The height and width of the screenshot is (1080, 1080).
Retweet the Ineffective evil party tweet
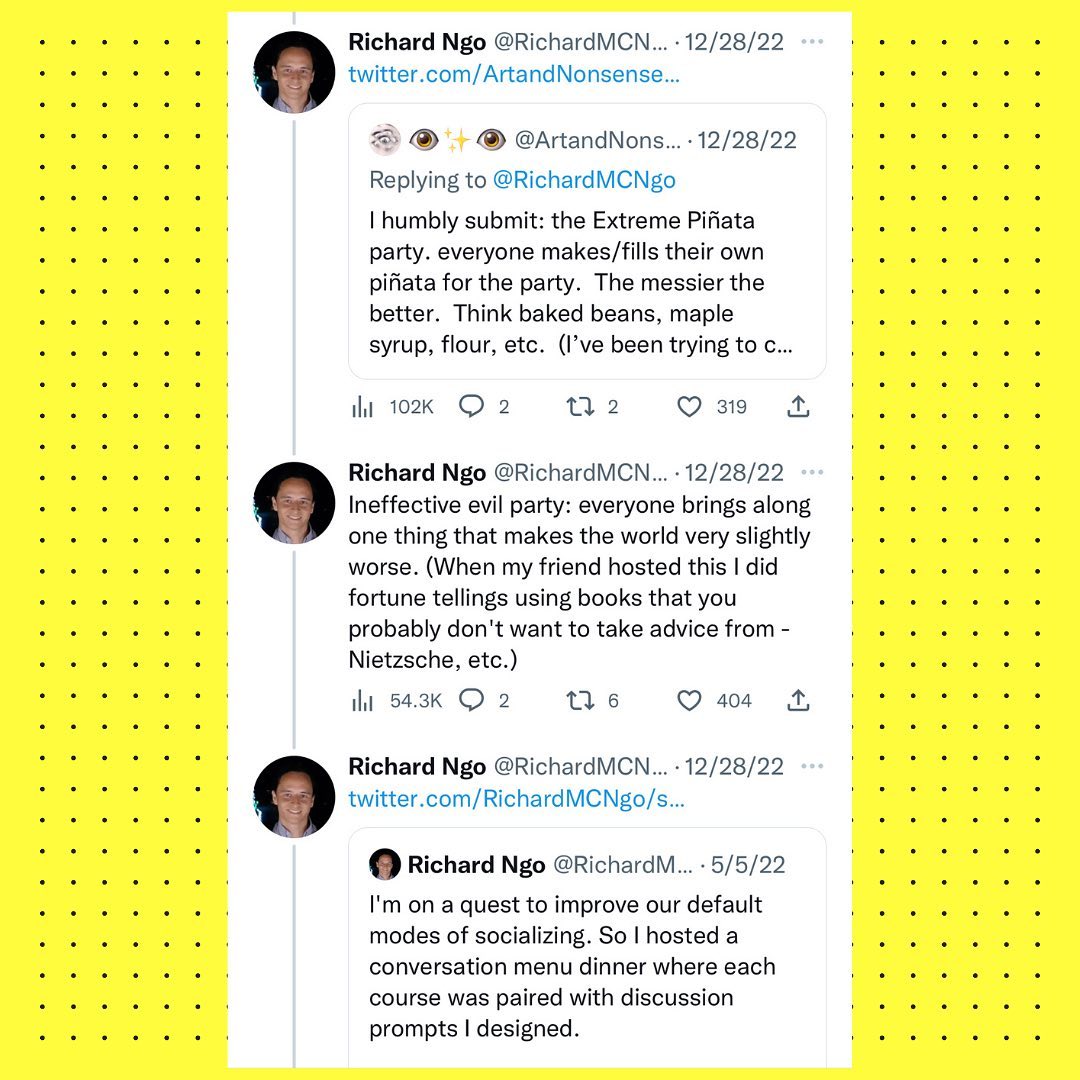tap(580, 701)
